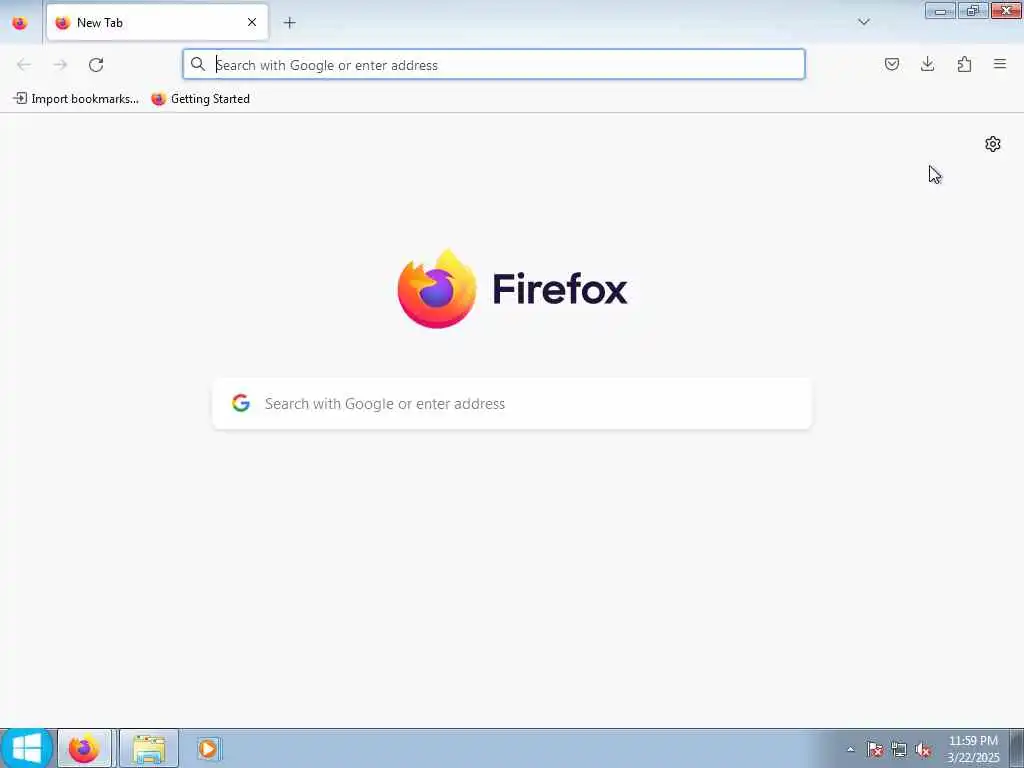Screen dimensions: 1024x768
Task: Switch to Firefox in taskbar
Action: point(84,748)
